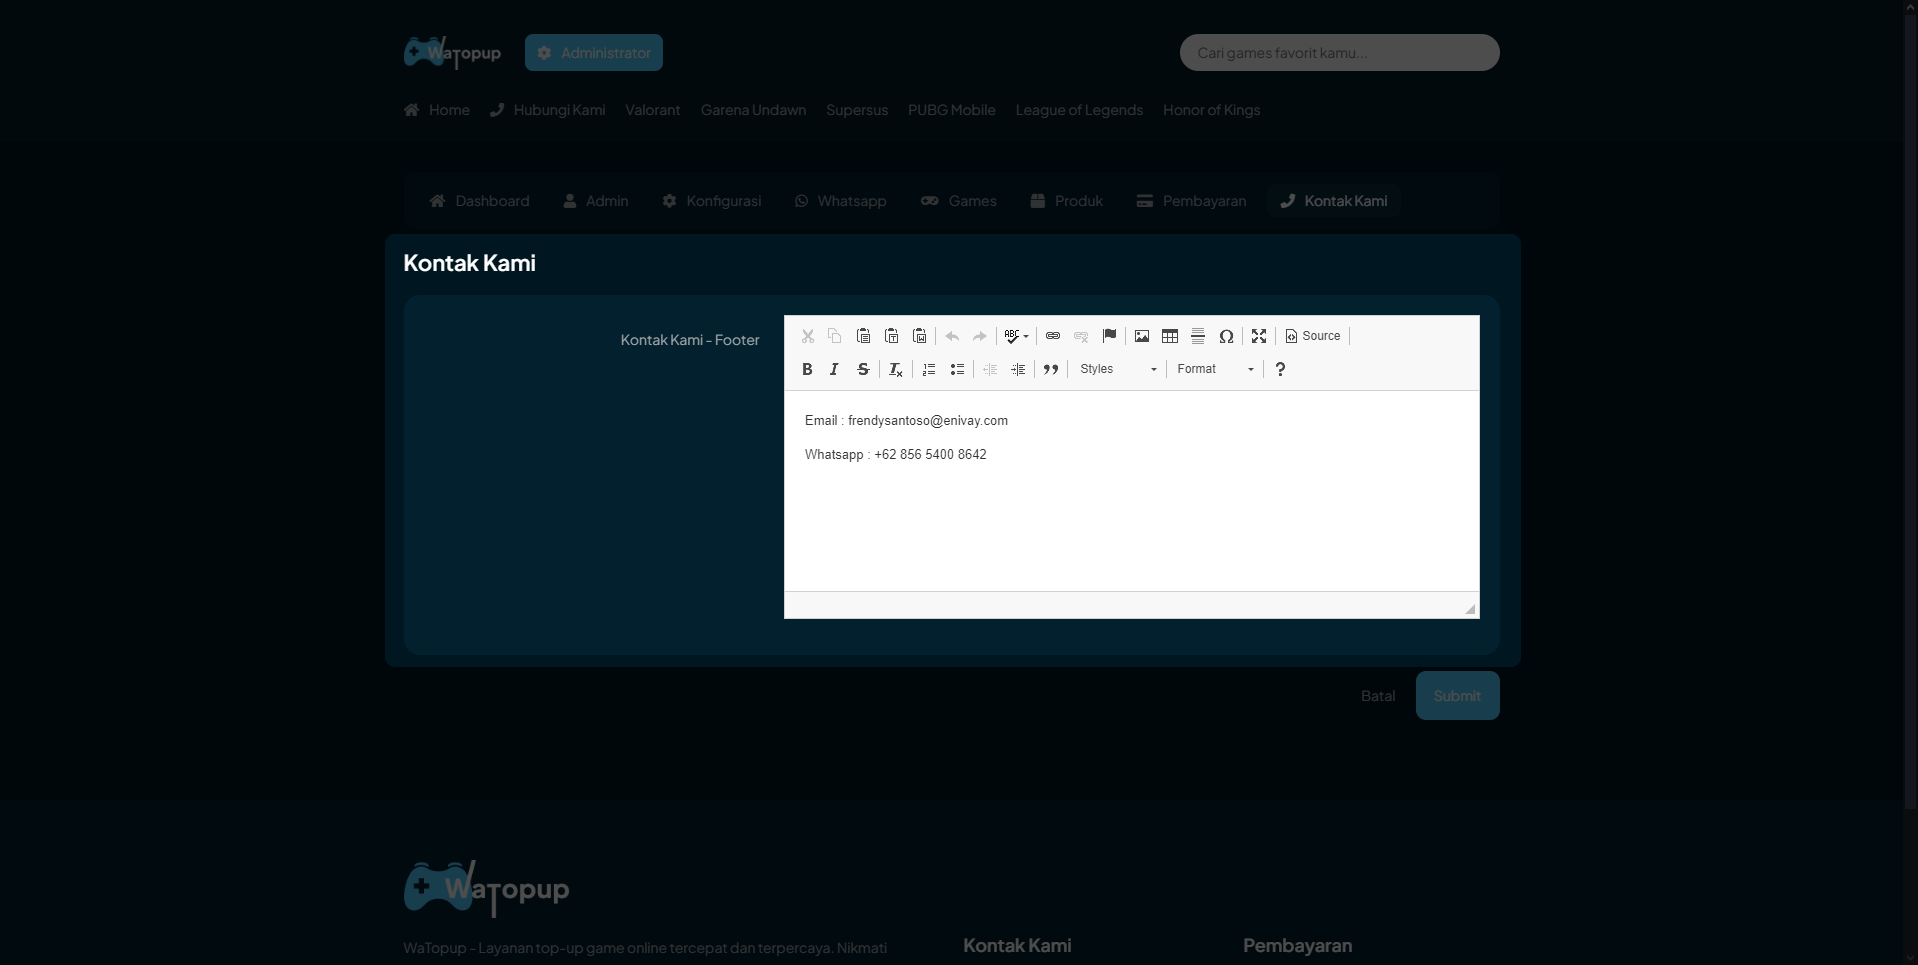Screen dimensions: 1918x965
Task: Click Increase Indent icon
Action: (x=1018, y=369)
